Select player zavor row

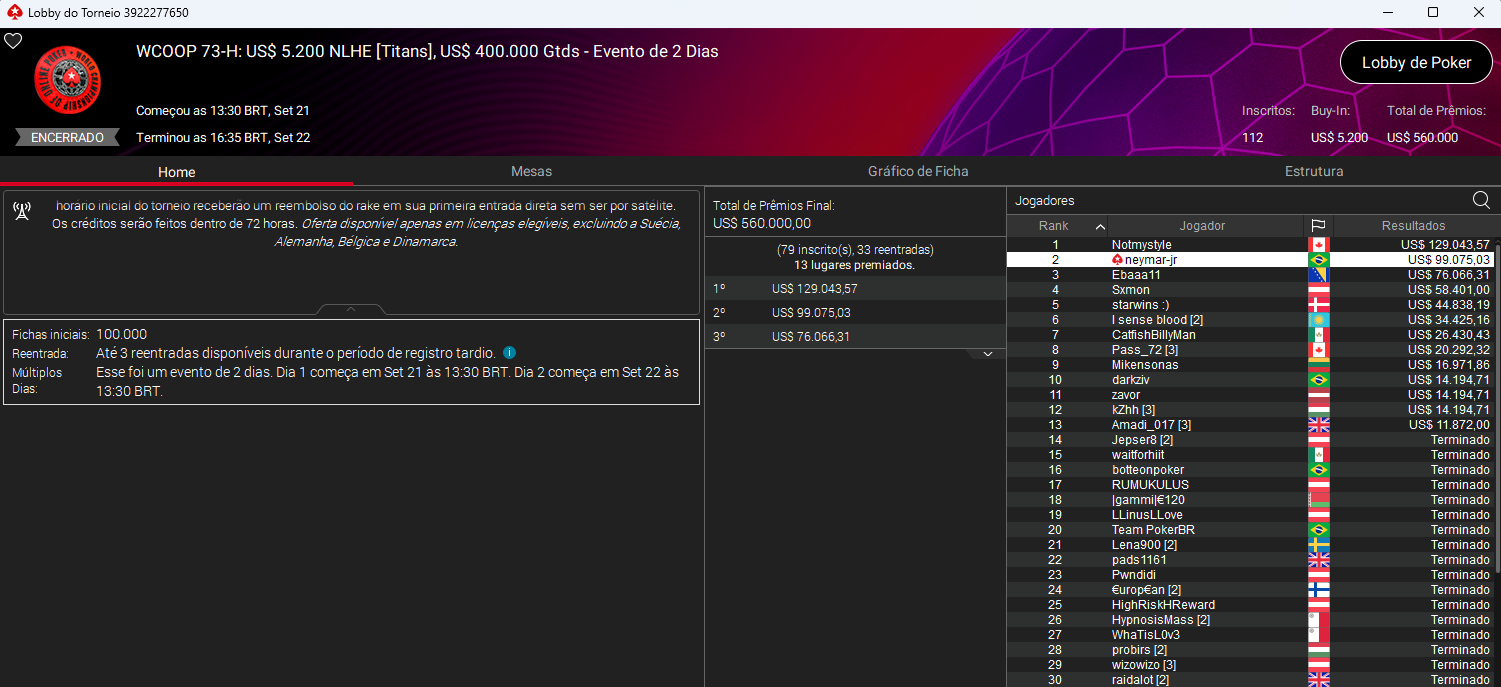[1250, 395]
